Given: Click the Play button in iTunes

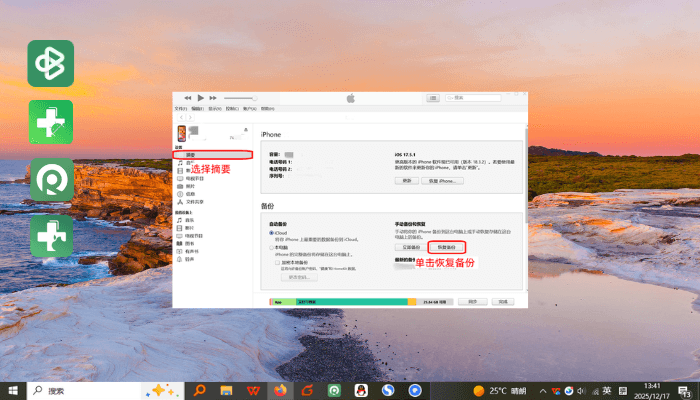Looking at the screenshot, I should (x=200, y=98).
